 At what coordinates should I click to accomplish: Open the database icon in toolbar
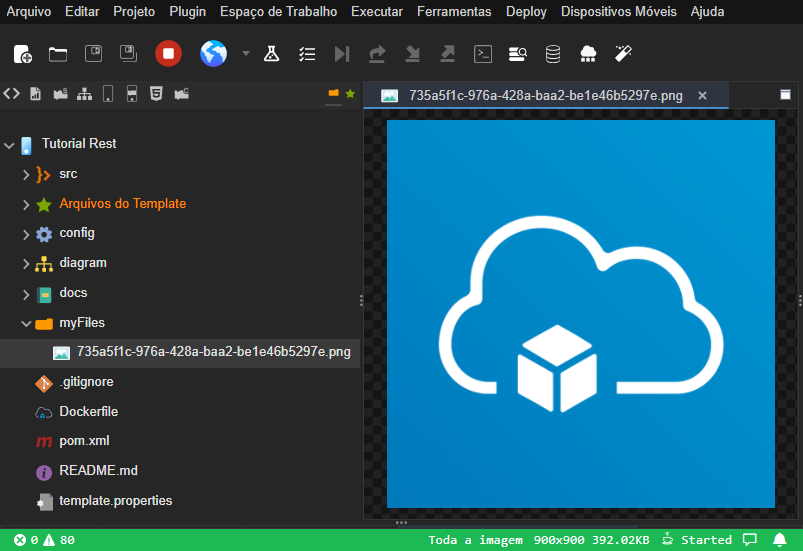click(x=553, y=54)
